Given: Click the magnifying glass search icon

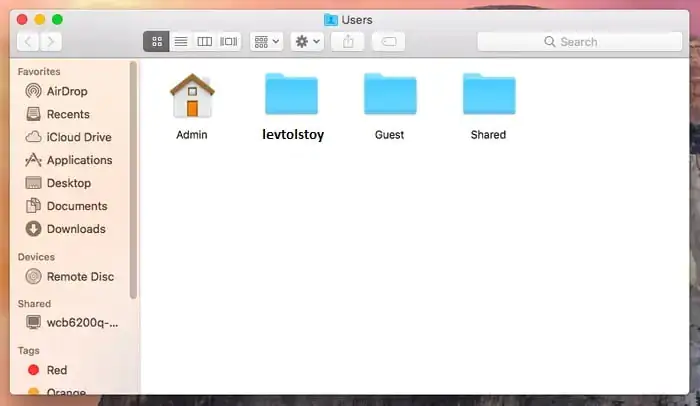Looking at the screenshot, I should tap(550, 42).
